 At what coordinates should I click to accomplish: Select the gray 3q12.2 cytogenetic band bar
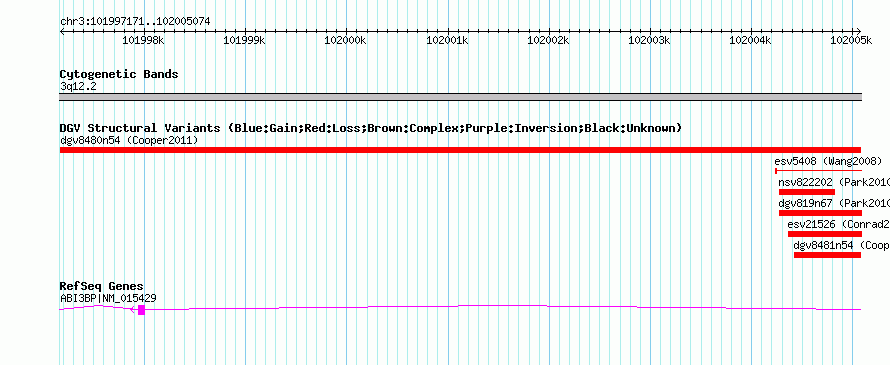tap(460, 97)
